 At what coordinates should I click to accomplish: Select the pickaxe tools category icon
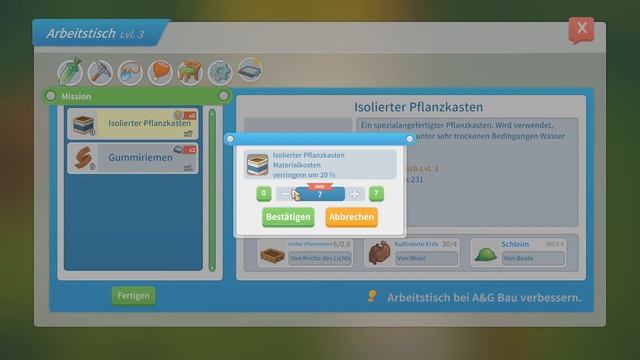point(100,72)
